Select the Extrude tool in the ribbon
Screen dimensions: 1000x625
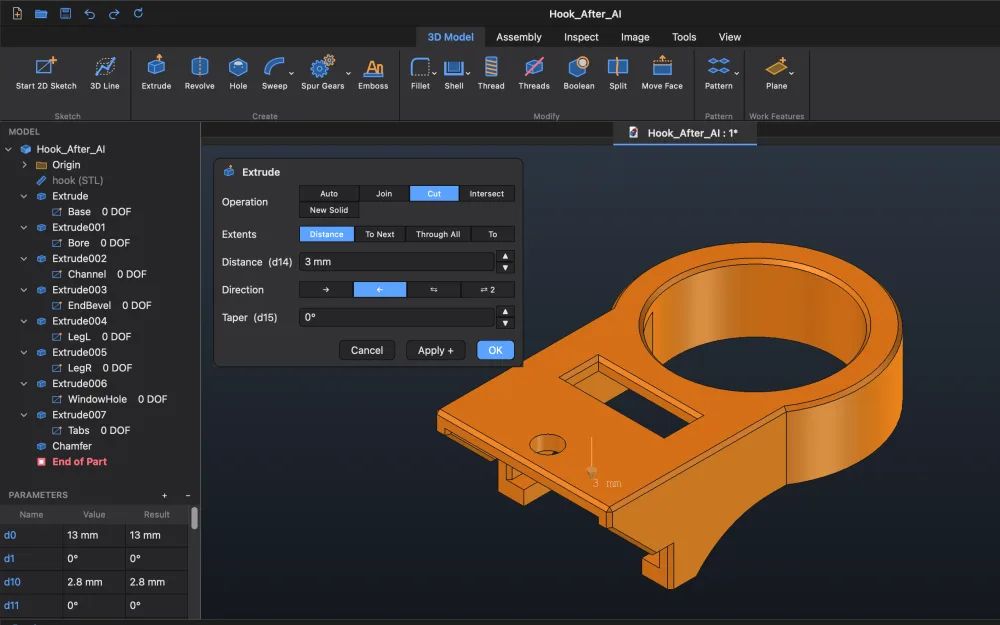coord(156,73)
